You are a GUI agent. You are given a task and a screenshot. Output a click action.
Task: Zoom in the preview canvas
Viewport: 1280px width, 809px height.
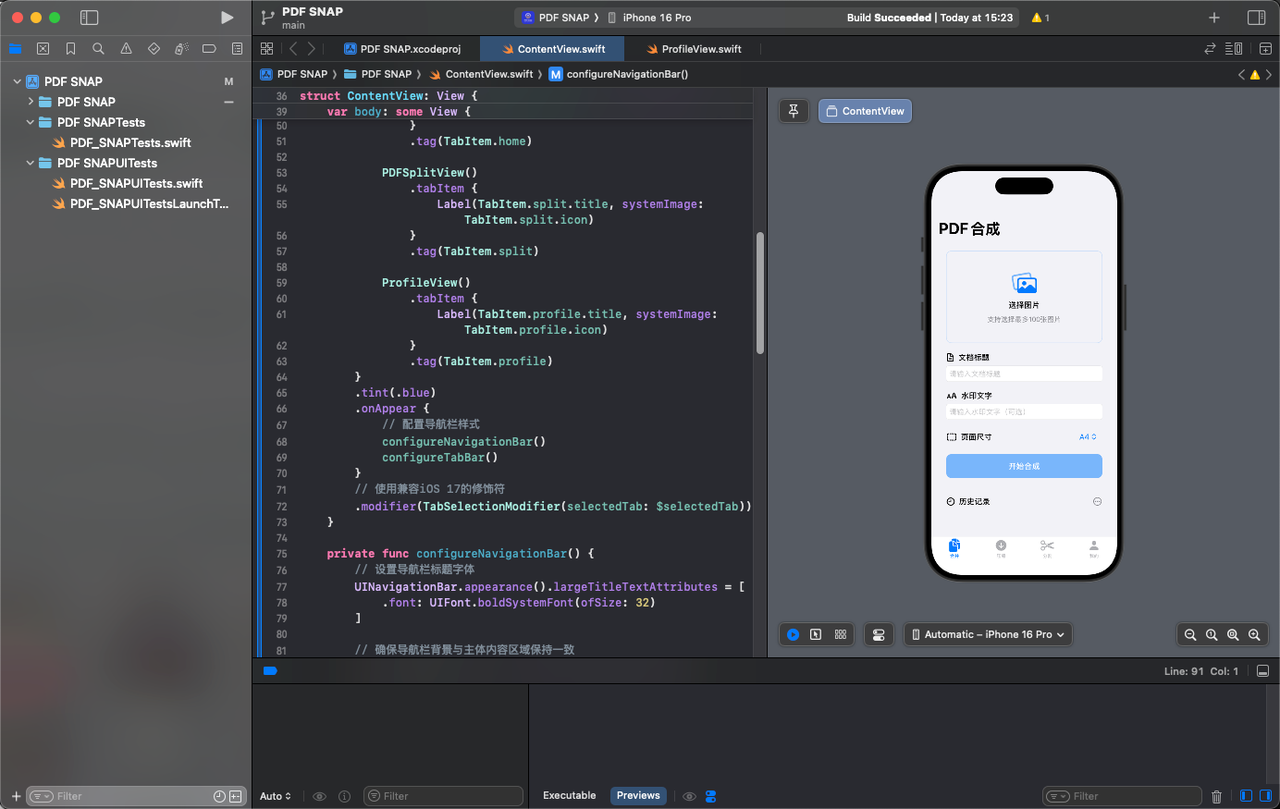[1254, 634]
